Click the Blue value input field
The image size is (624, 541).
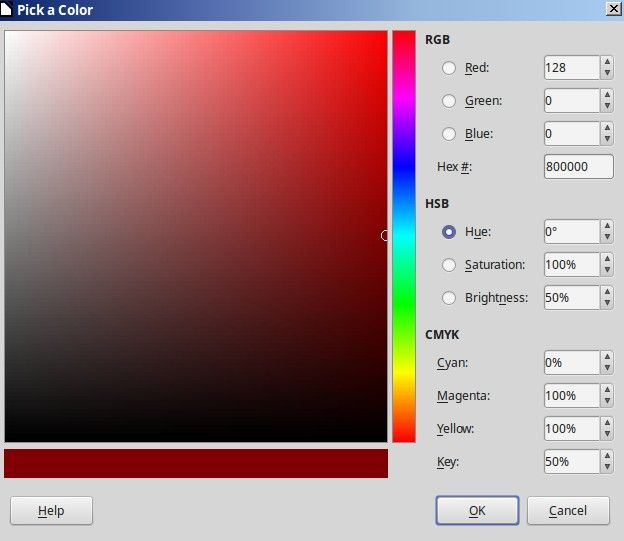click(571, 134)
